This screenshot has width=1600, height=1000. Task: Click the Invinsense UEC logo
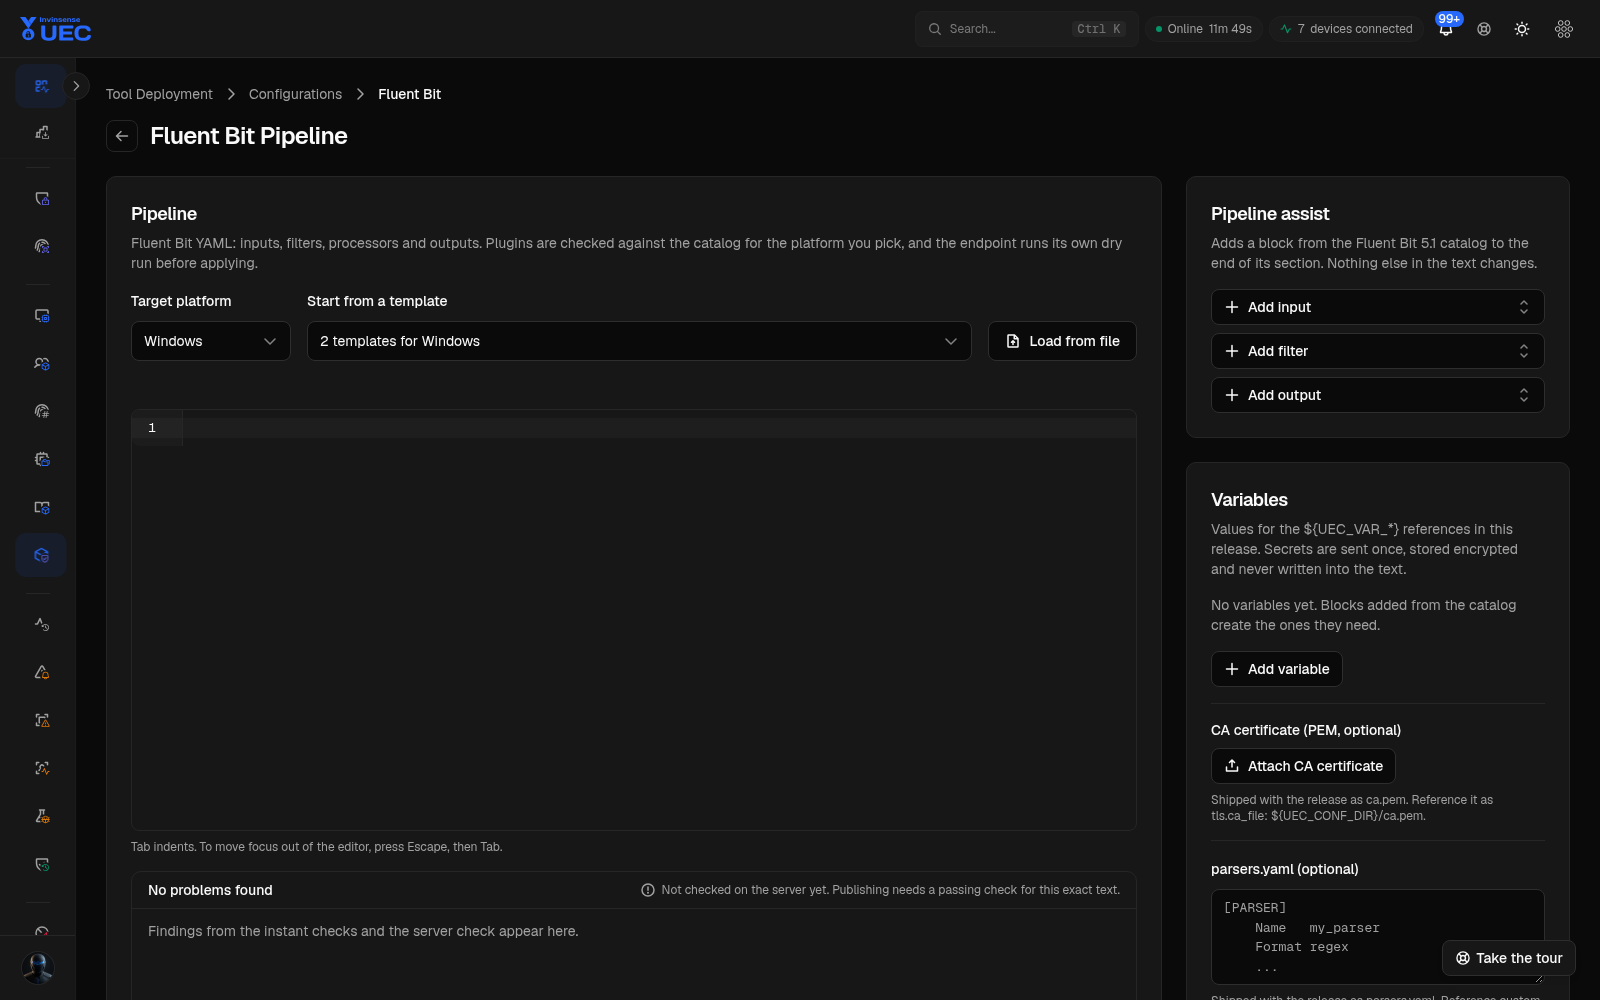click(56, 29)
